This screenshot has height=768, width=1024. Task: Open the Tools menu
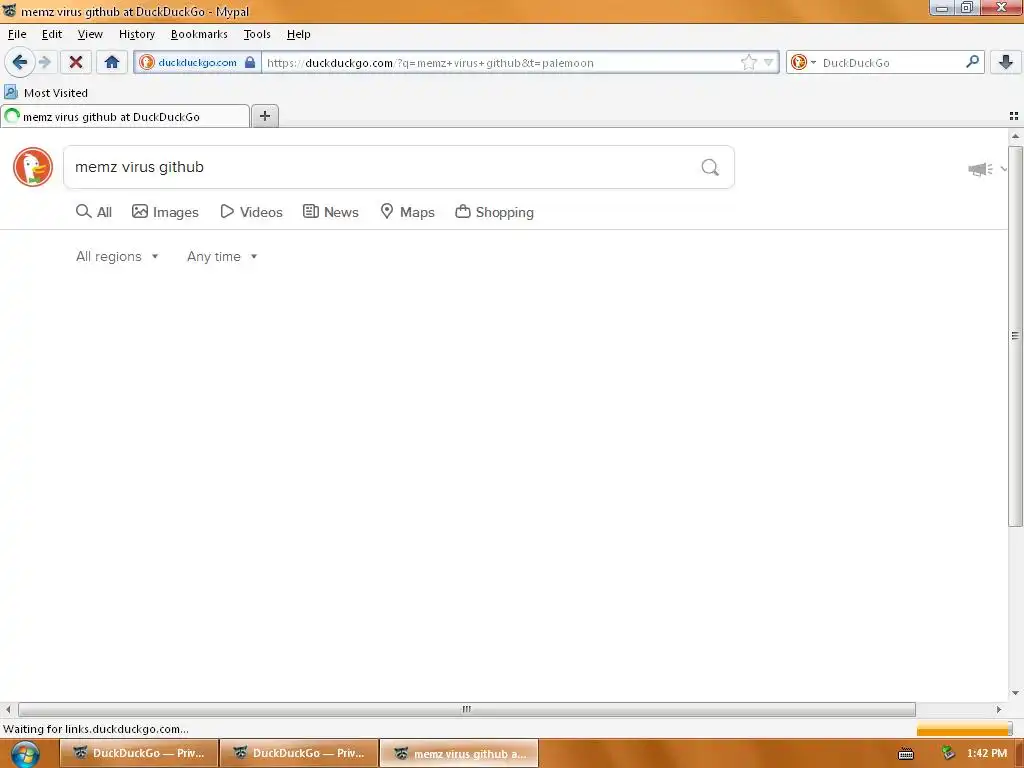tap(257, 34)
